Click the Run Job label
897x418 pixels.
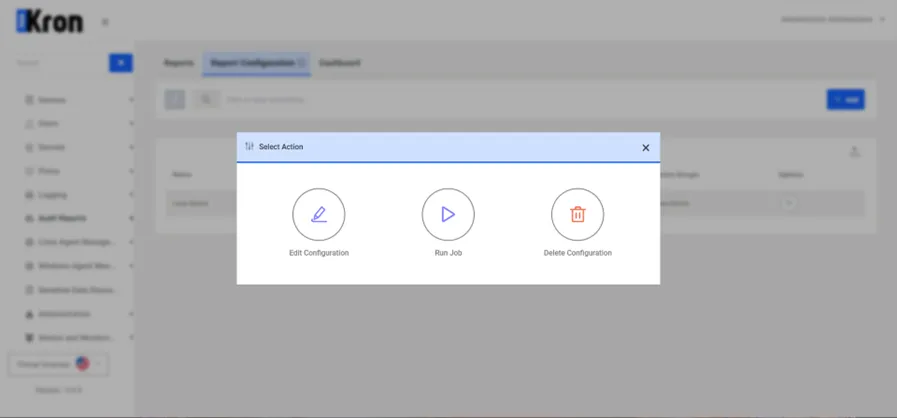[x=448, y=253]
